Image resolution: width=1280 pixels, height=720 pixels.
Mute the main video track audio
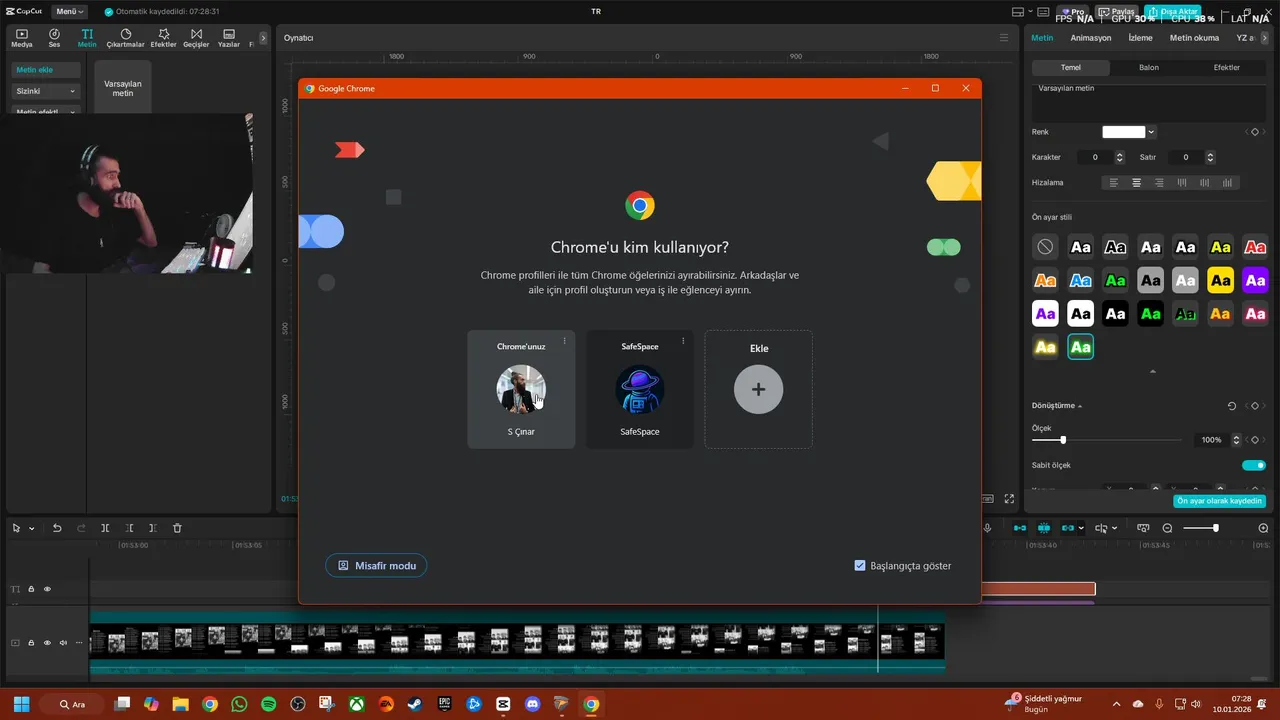point(63,643)
